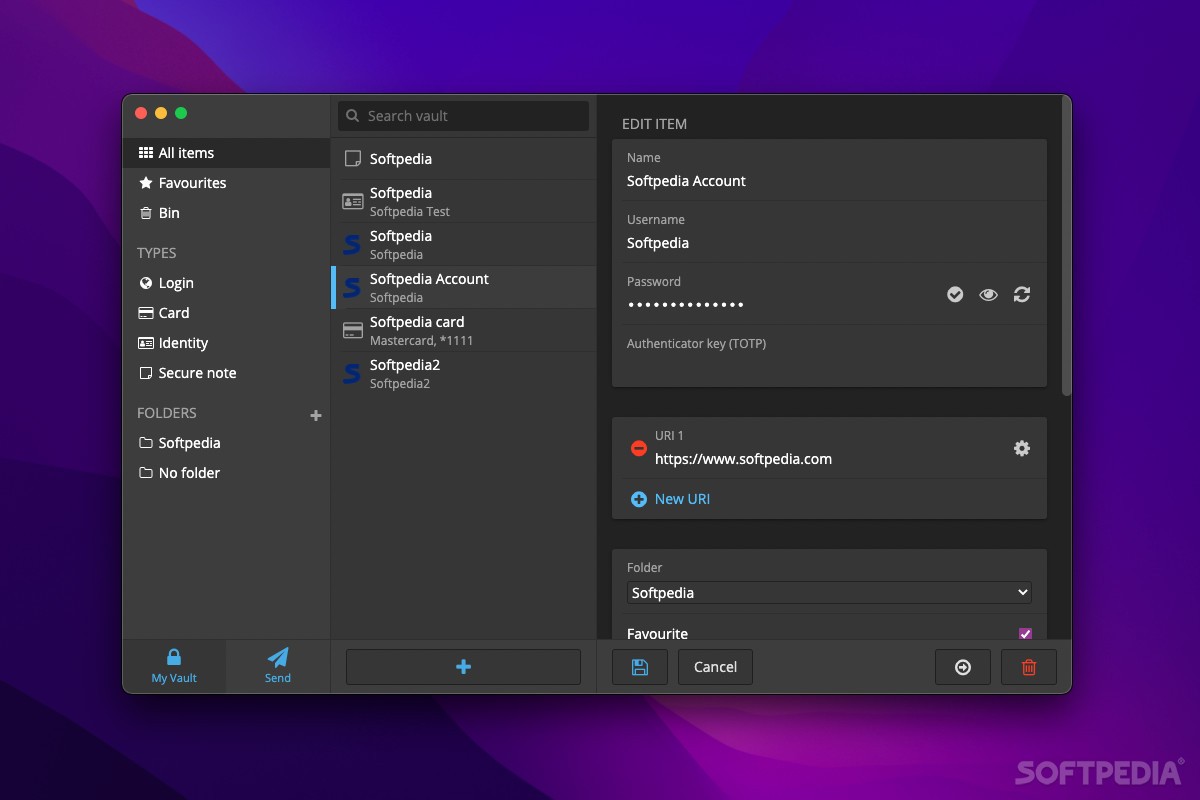Reveal the password with the eye icon
The image size is (1200, 800).
988,294
